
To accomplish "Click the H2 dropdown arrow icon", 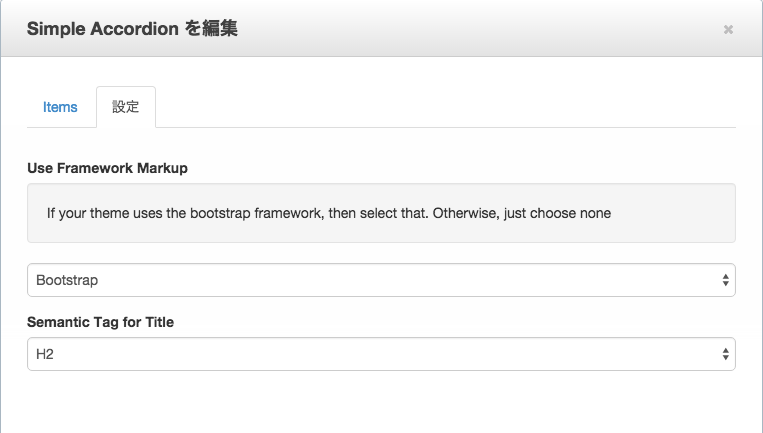I will pos(726,354).
